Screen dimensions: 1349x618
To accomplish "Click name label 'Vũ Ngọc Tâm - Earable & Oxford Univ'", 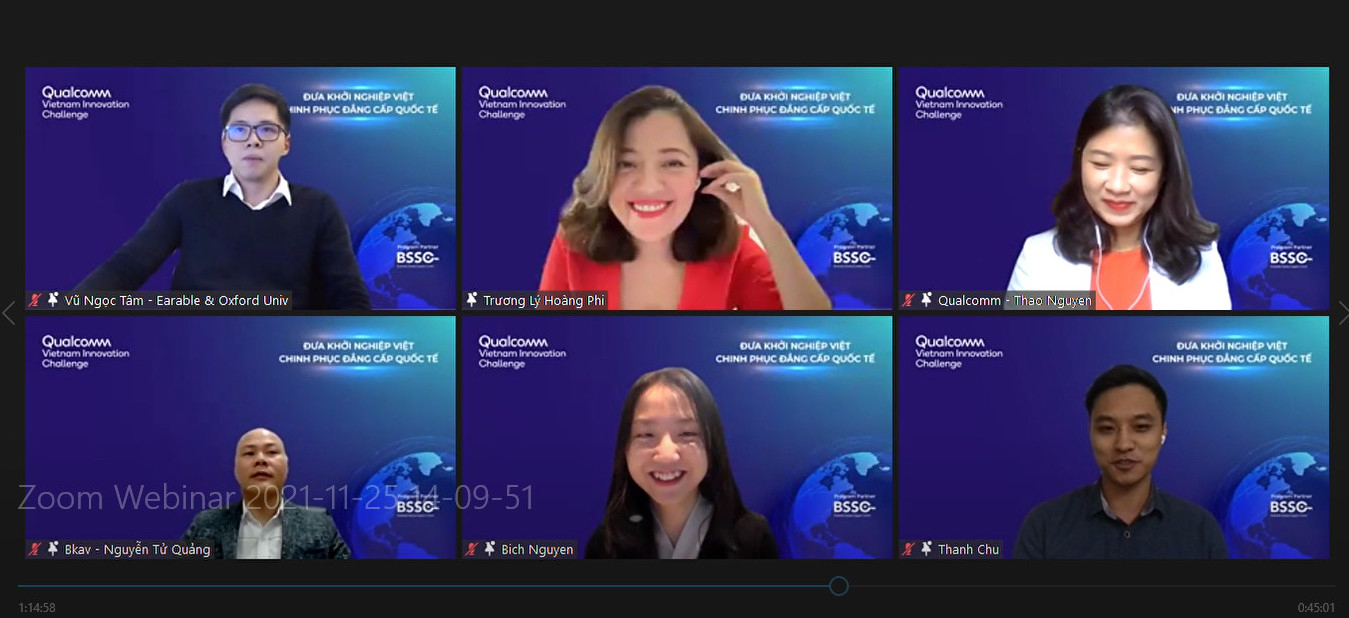I will pyautogui.click(x=177, y=300).
